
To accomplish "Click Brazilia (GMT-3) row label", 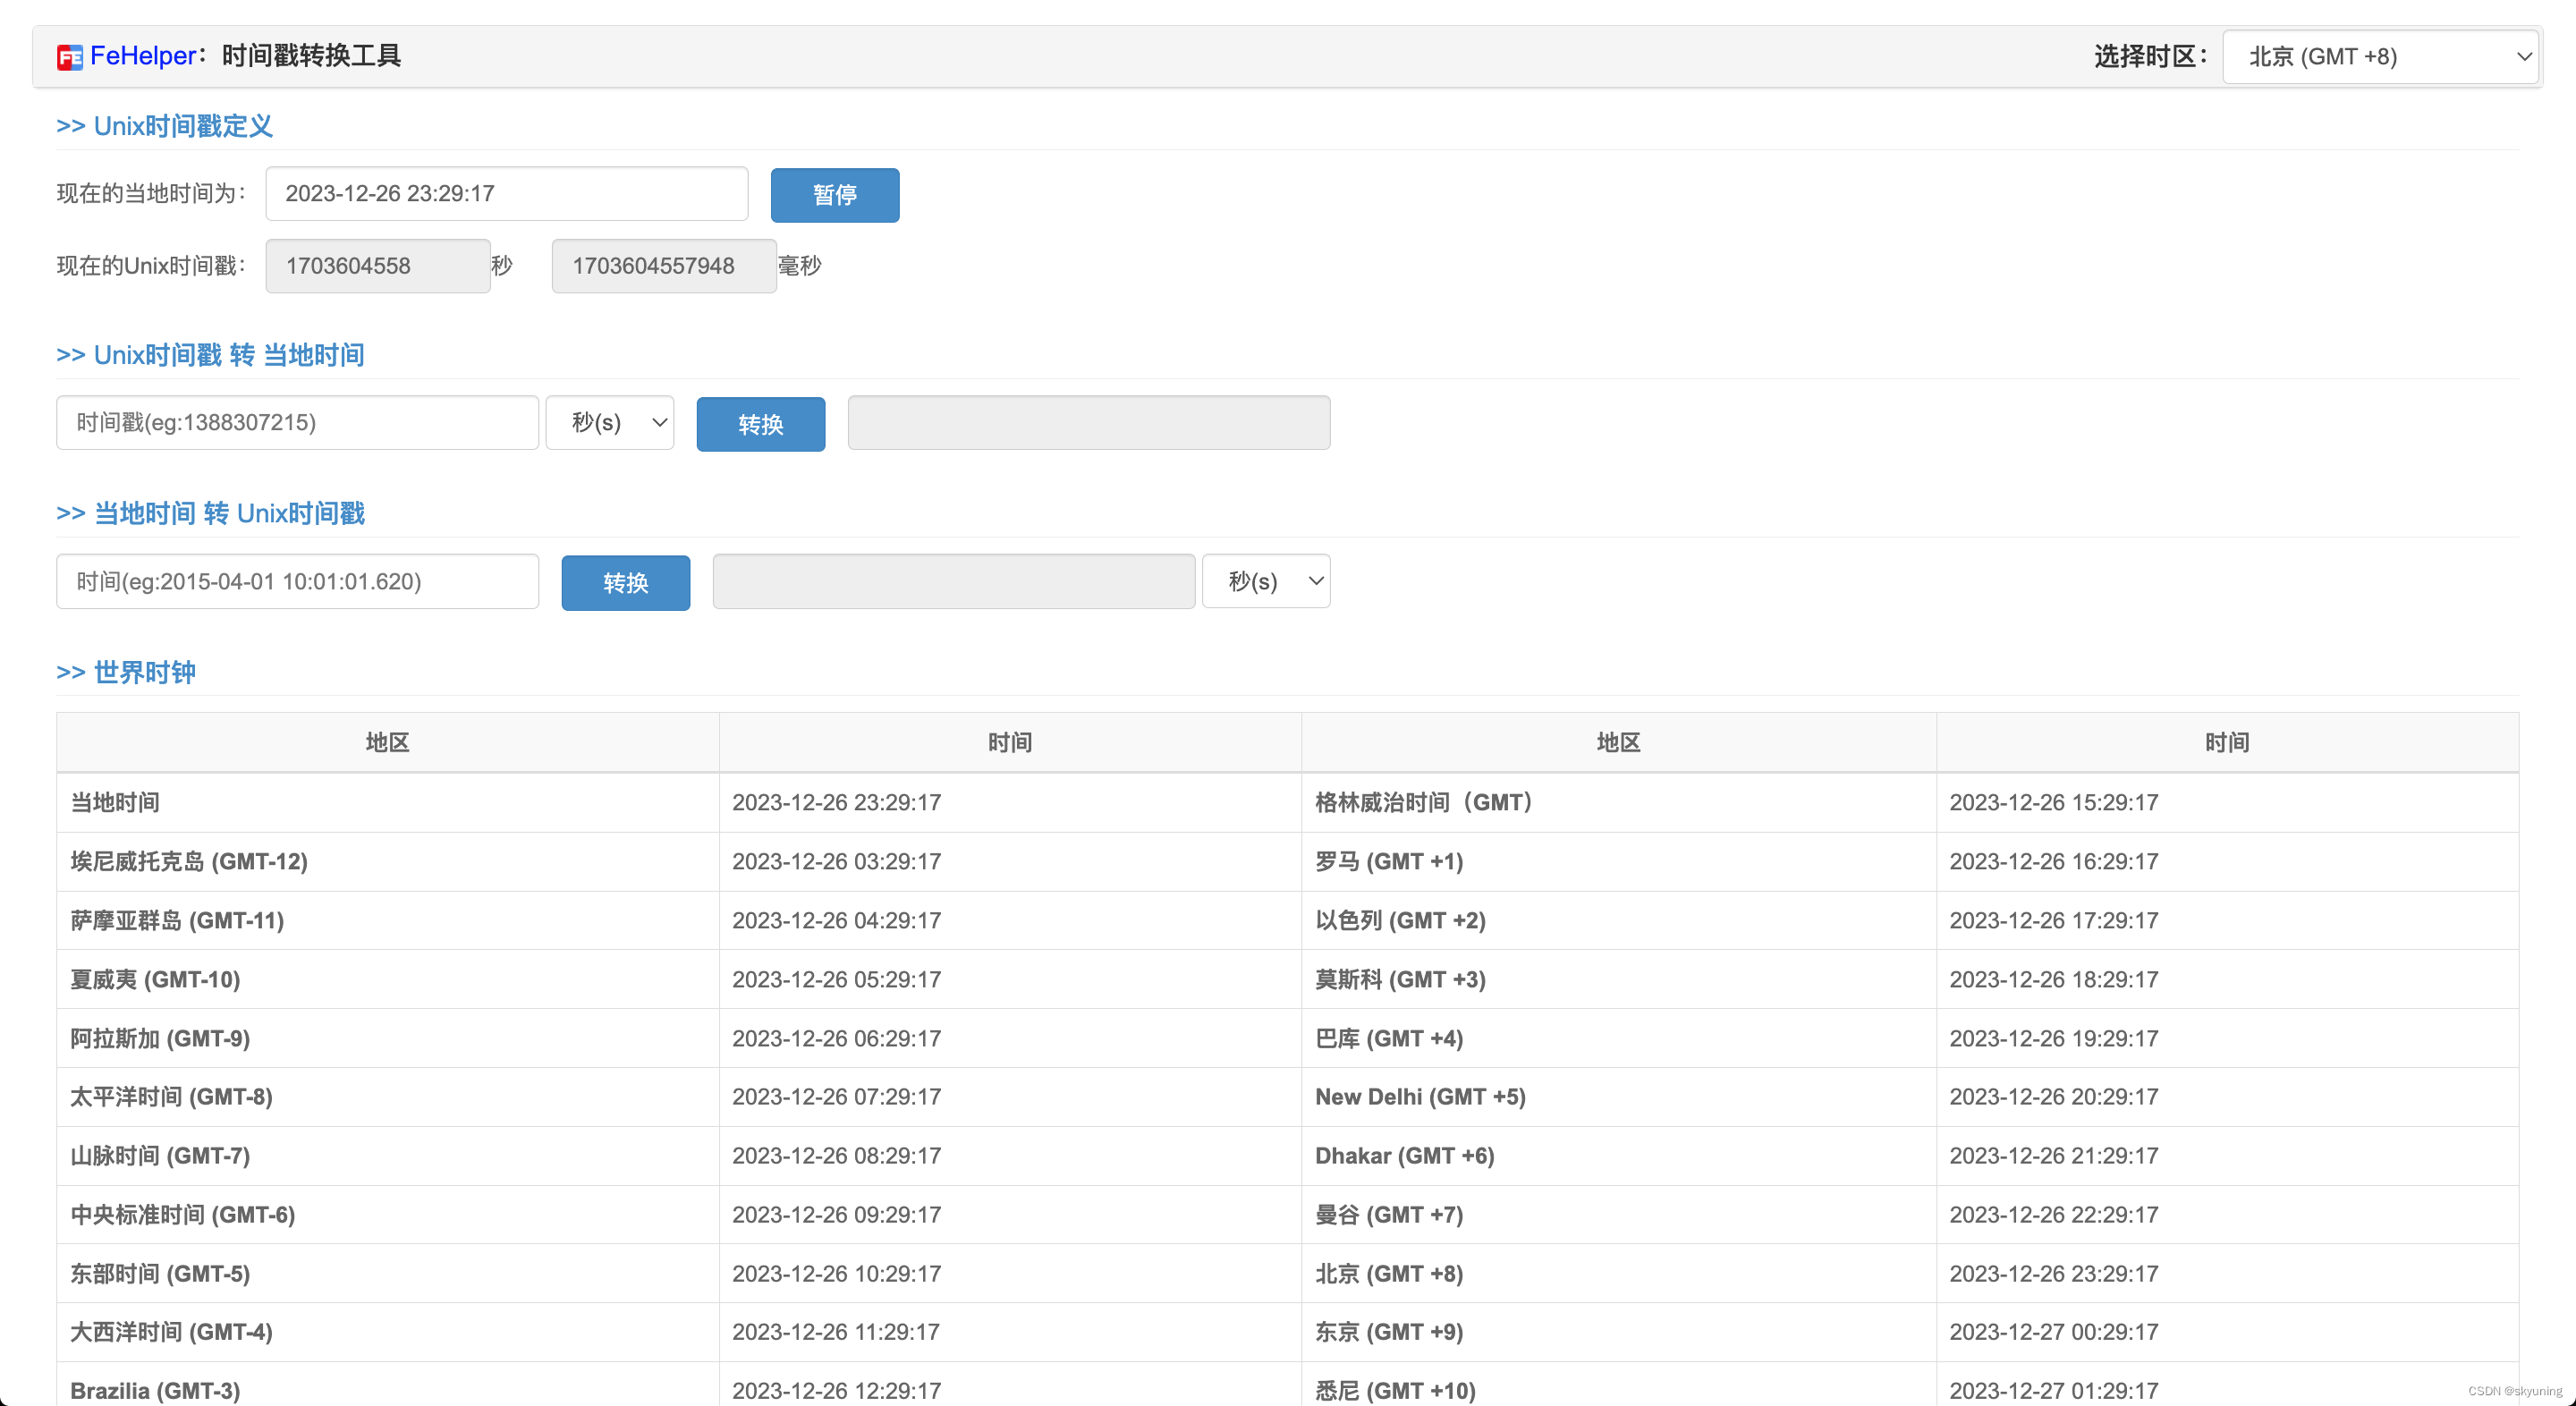I will coord(155,1391).
